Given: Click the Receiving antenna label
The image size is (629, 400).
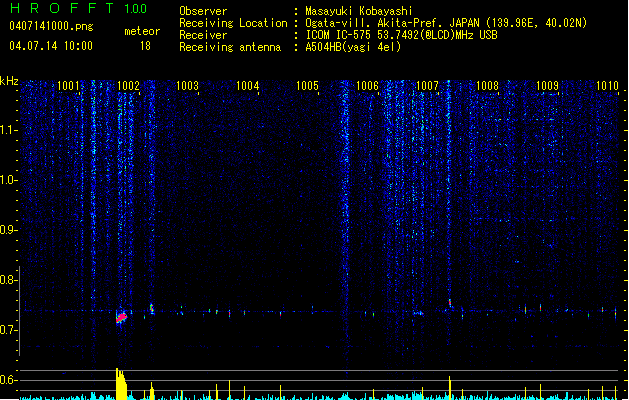Looking at the screenshot, I should 230,47.
